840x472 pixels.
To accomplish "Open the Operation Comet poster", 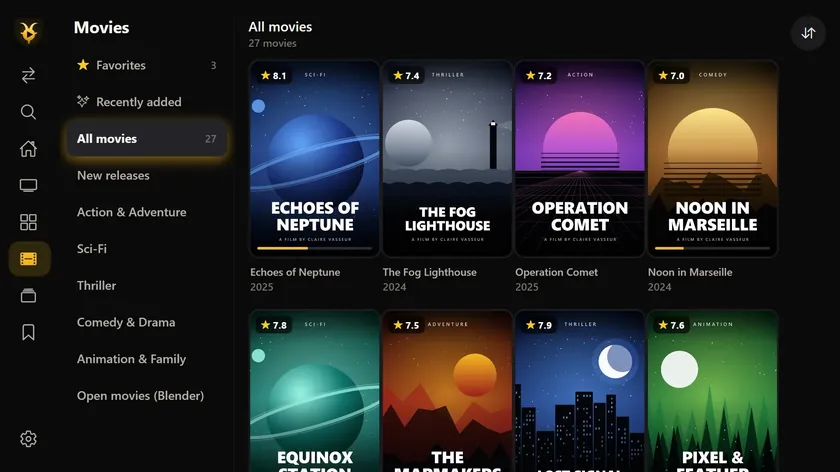I will pyautogui.click(x=580, y=159).
